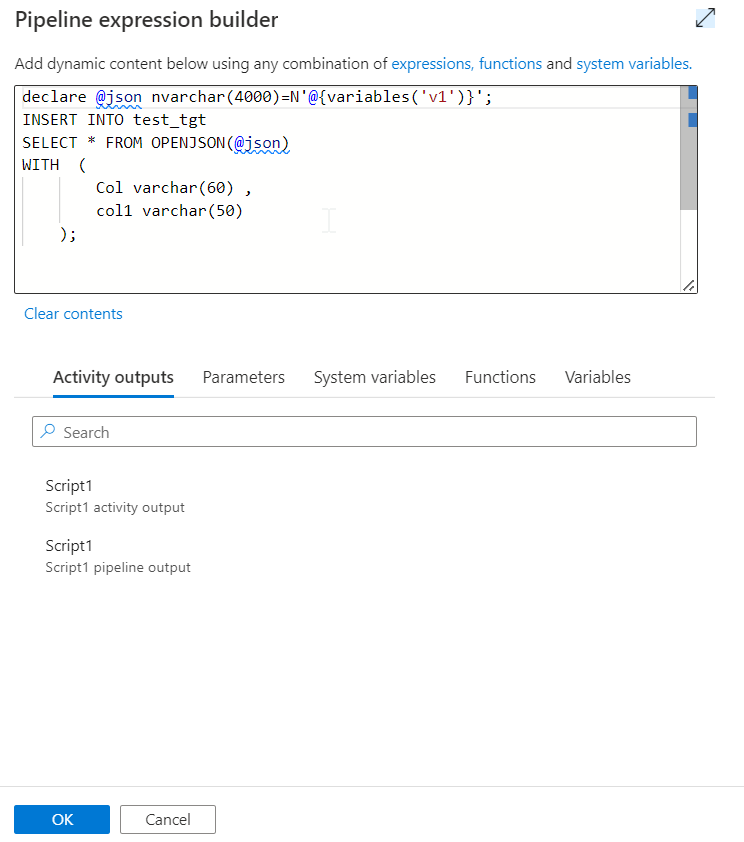
Task: Click Clear contents link
Action: point(73,314)
